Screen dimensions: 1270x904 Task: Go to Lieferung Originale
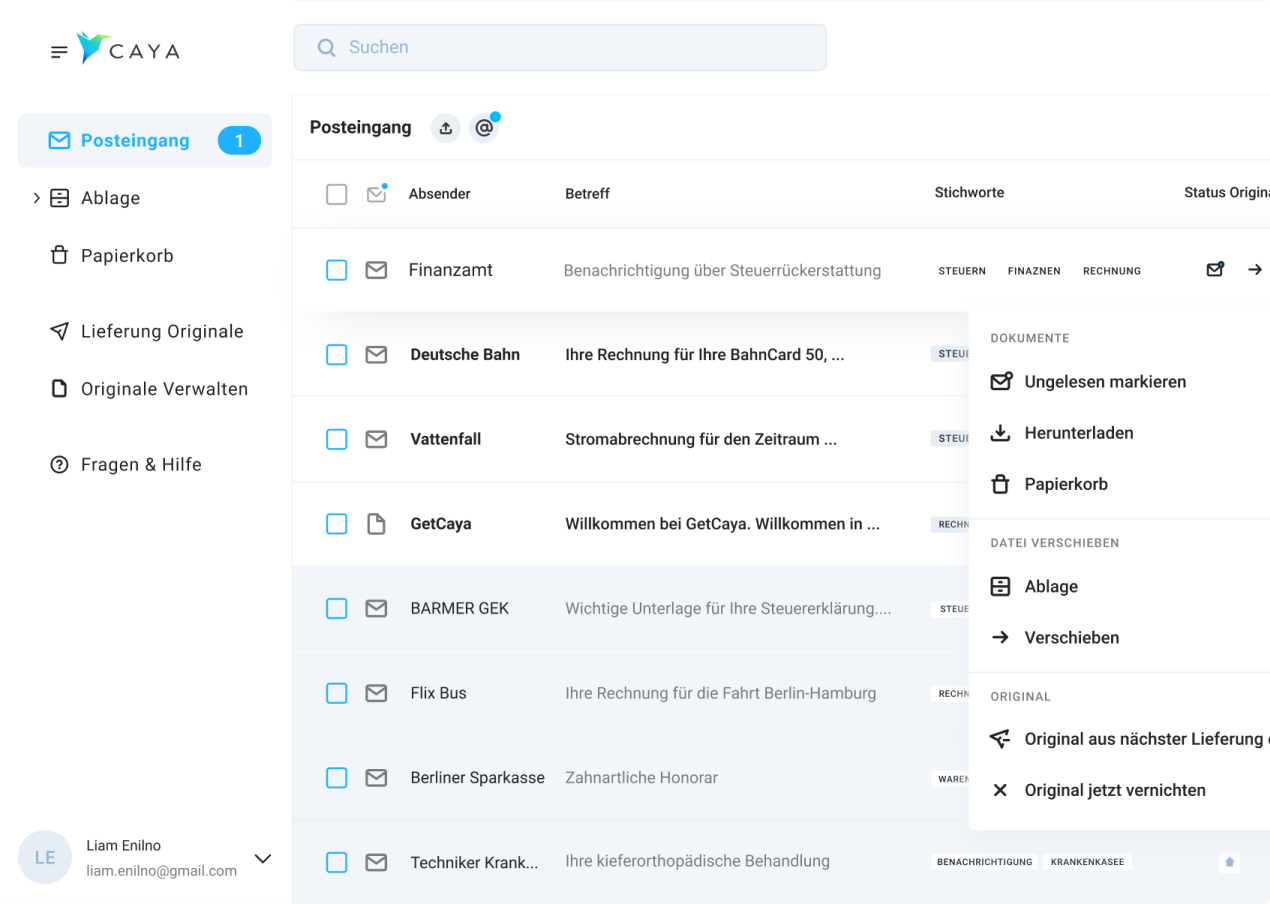(x=147, y=331)
